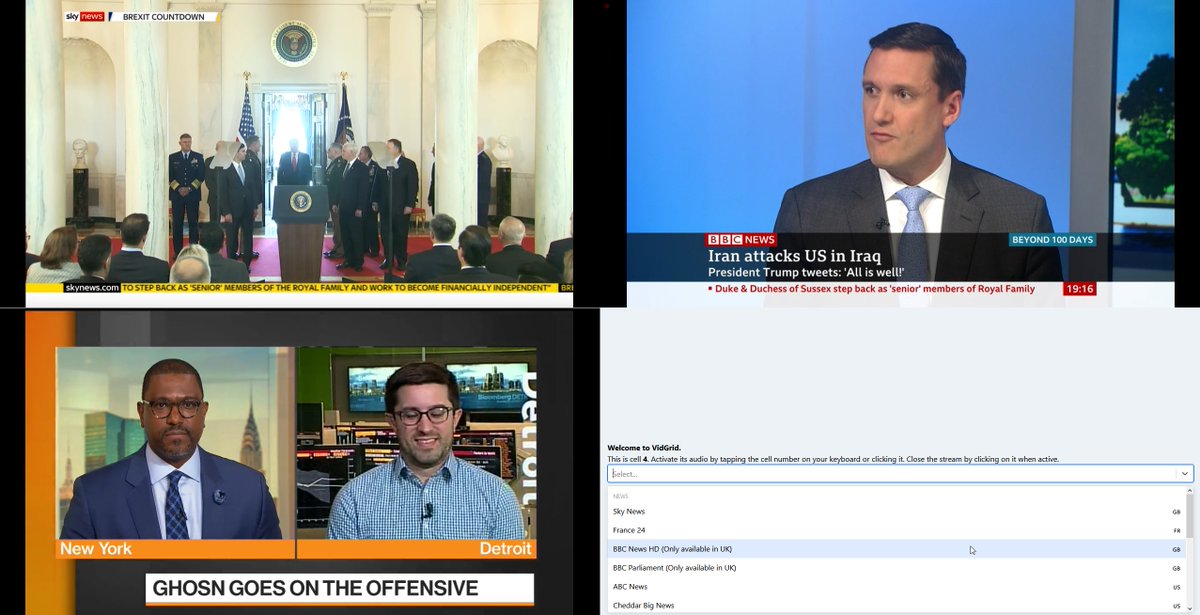Choose ABC News from the list
The height and width of the screenshot is (615, 1200).
click(x=896, y=587)
